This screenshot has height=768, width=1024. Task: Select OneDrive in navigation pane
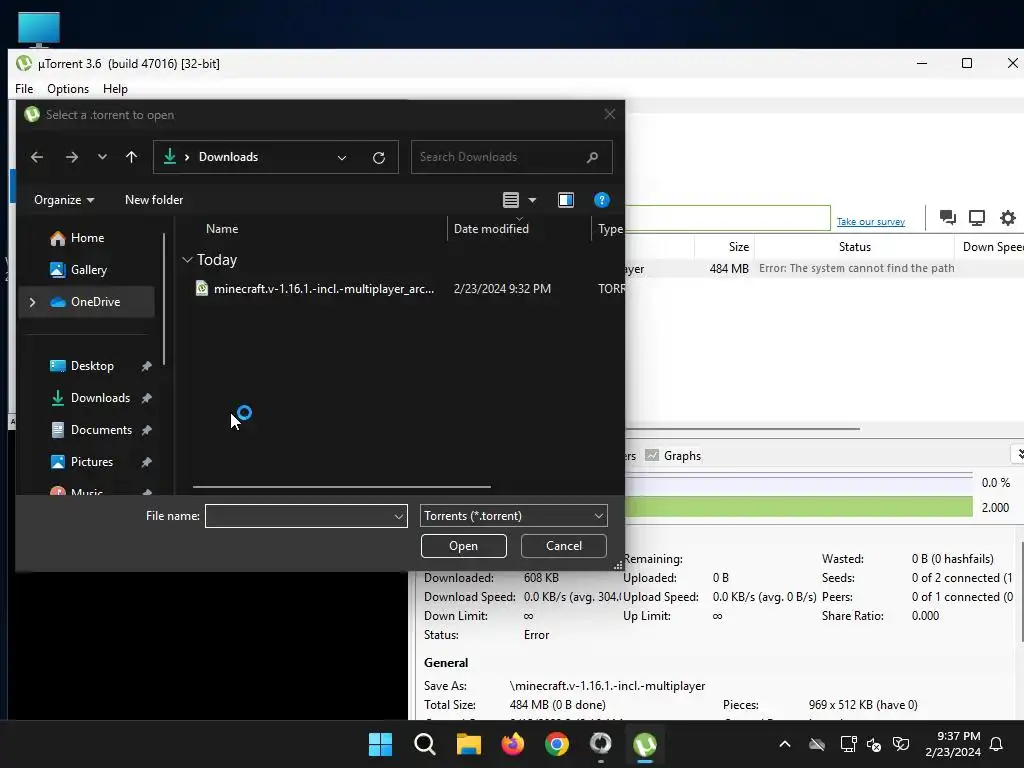86,302
